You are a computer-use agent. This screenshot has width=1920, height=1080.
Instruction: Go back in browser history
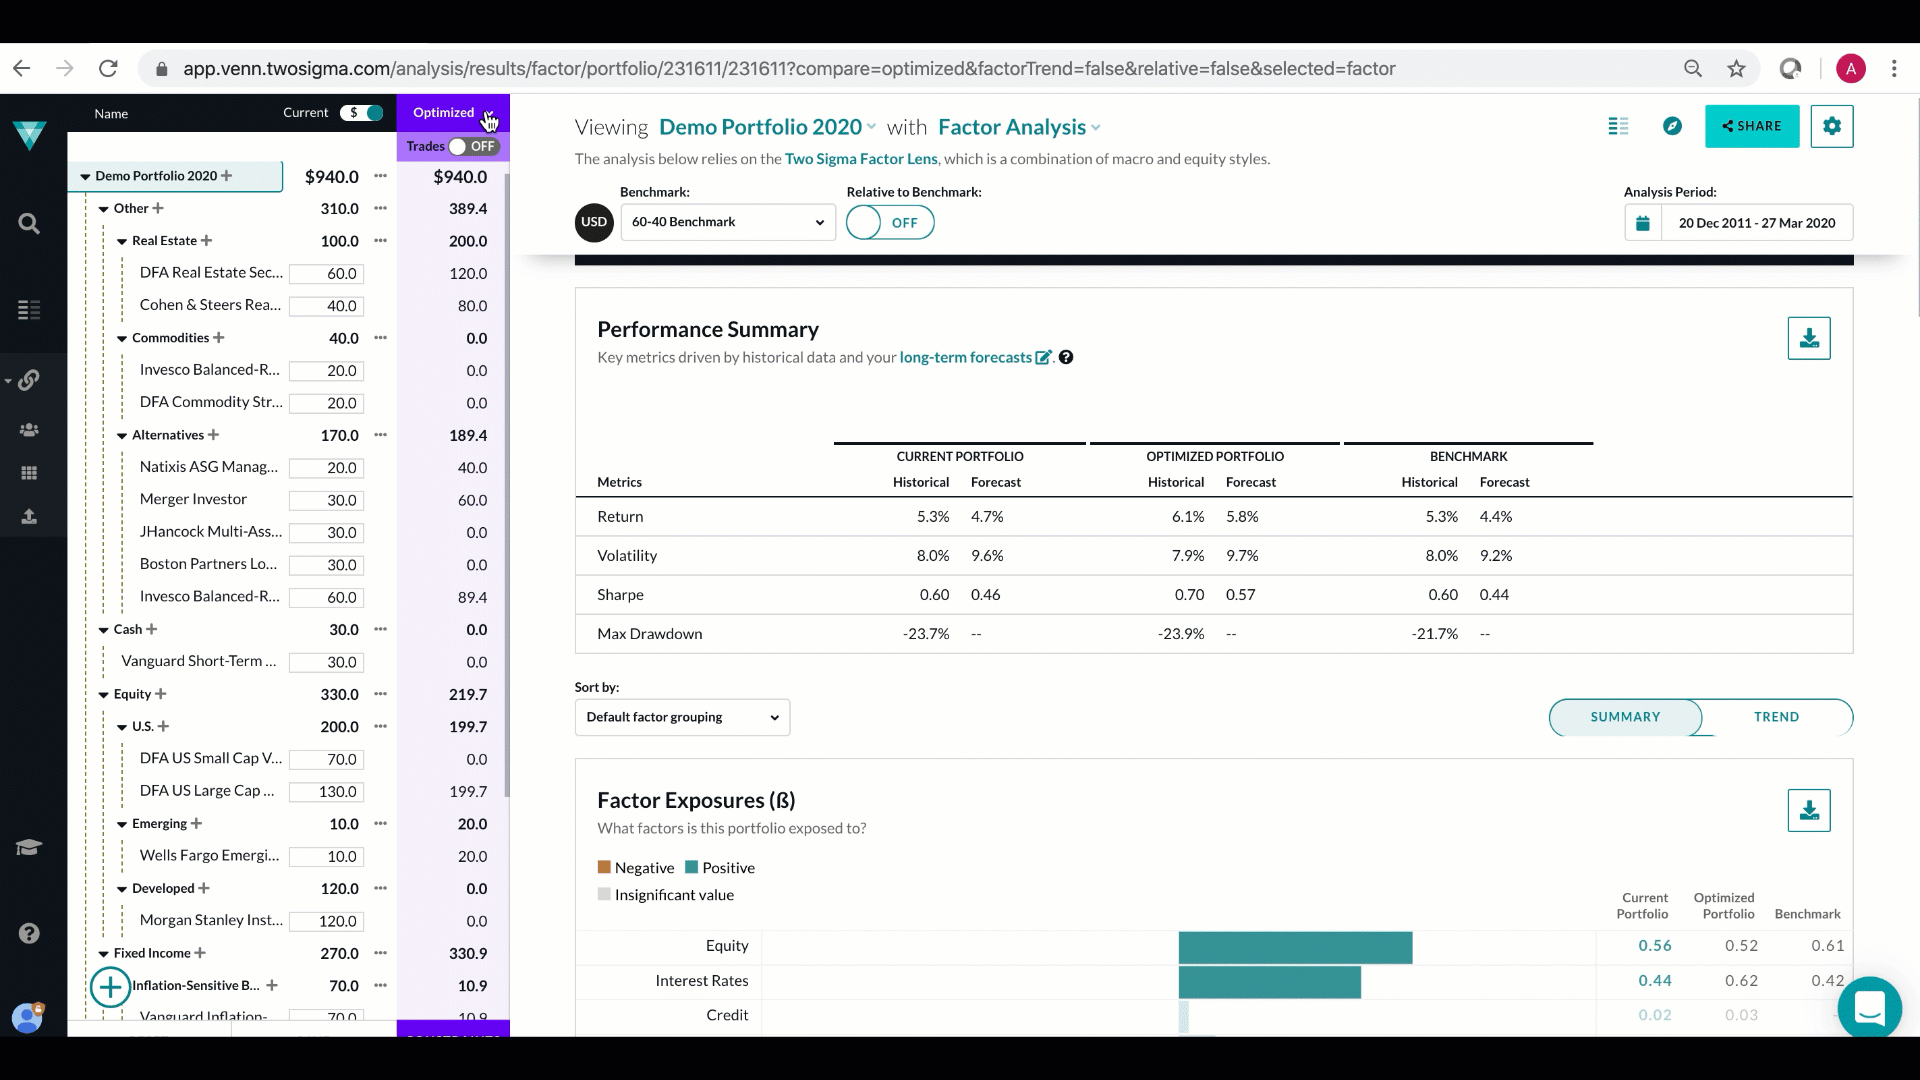click(x=22, y=68)
